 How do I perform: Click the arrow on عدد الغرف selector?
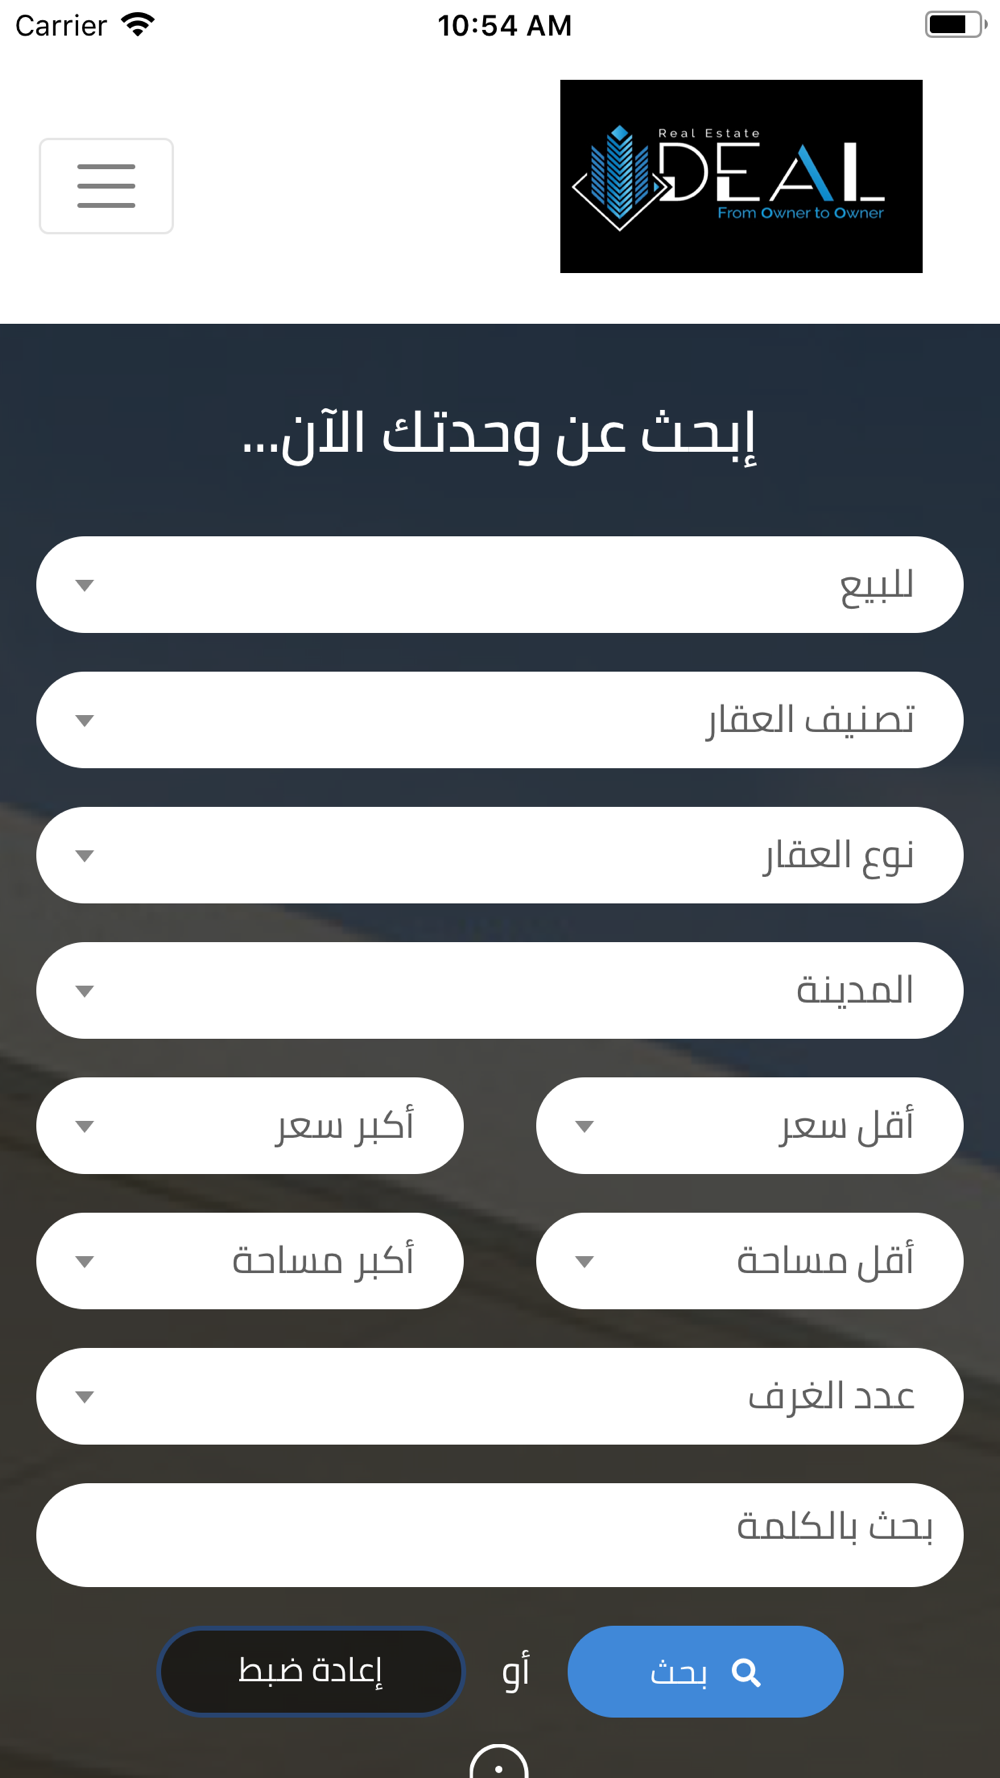85,1397
